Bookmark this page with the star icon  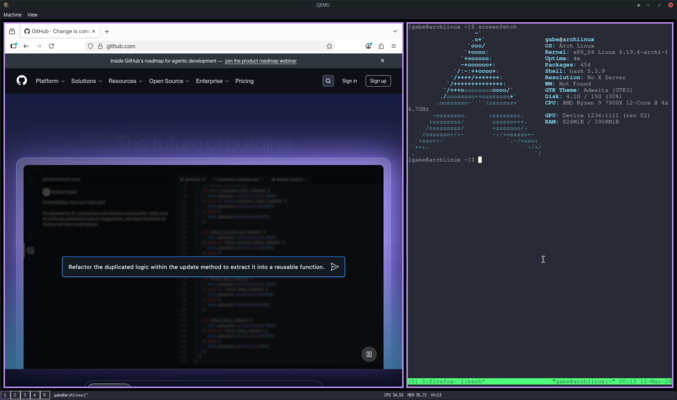[329, 46]
